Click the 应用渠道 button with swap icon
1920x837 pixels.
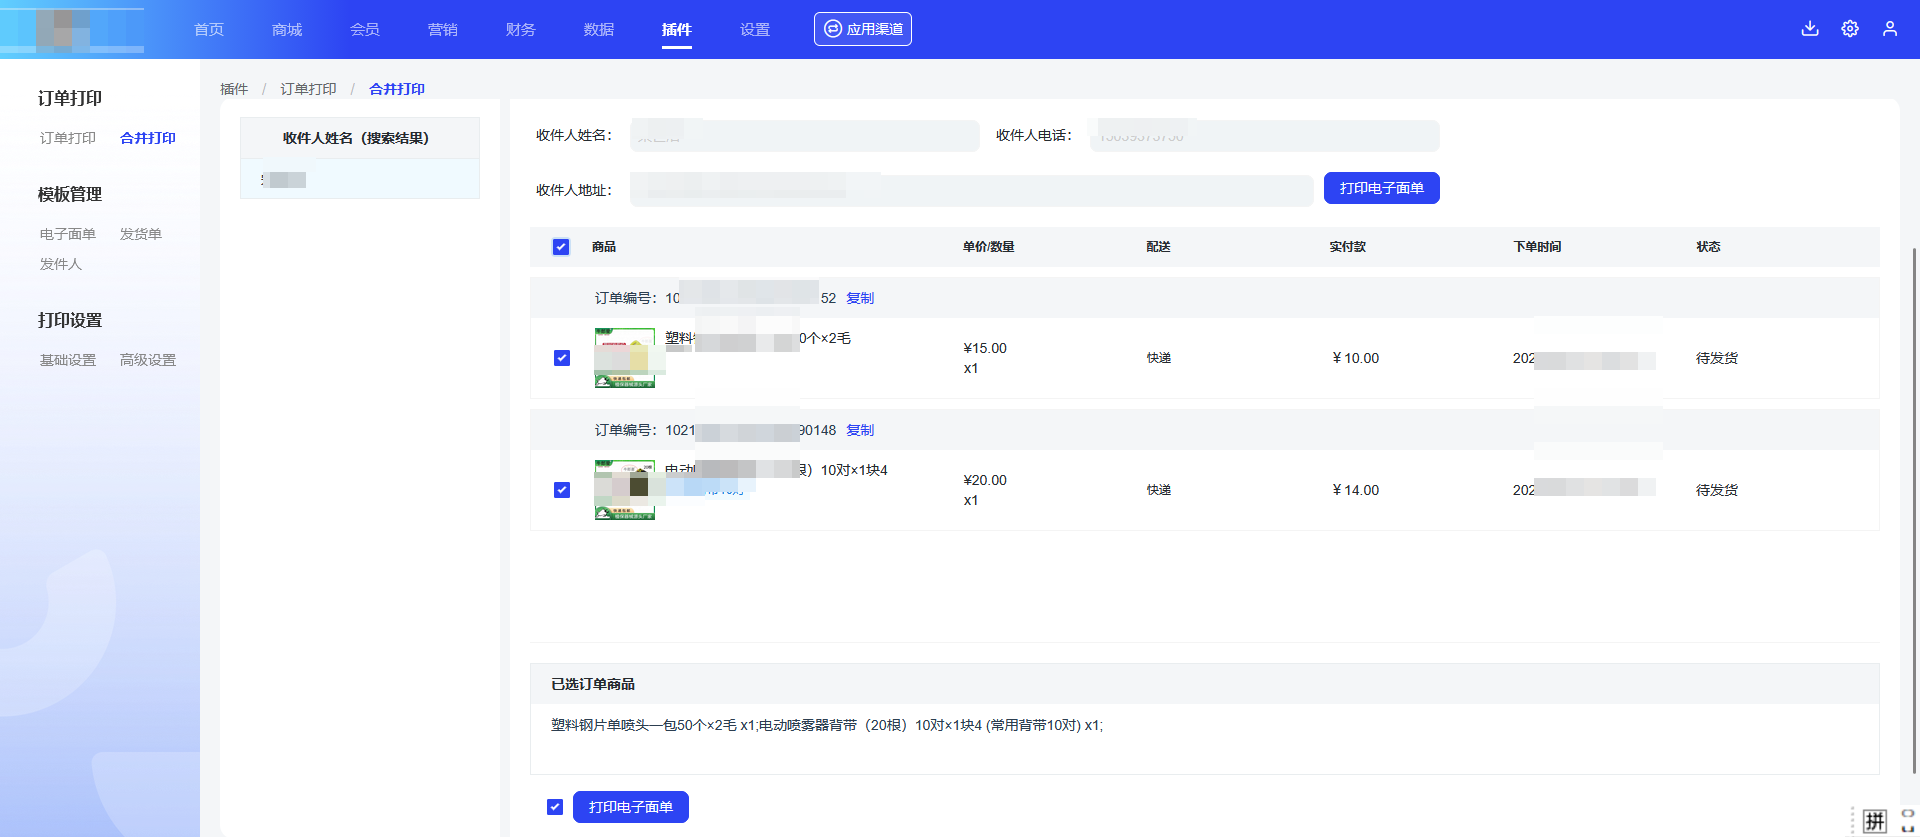(x=862, y=29)
